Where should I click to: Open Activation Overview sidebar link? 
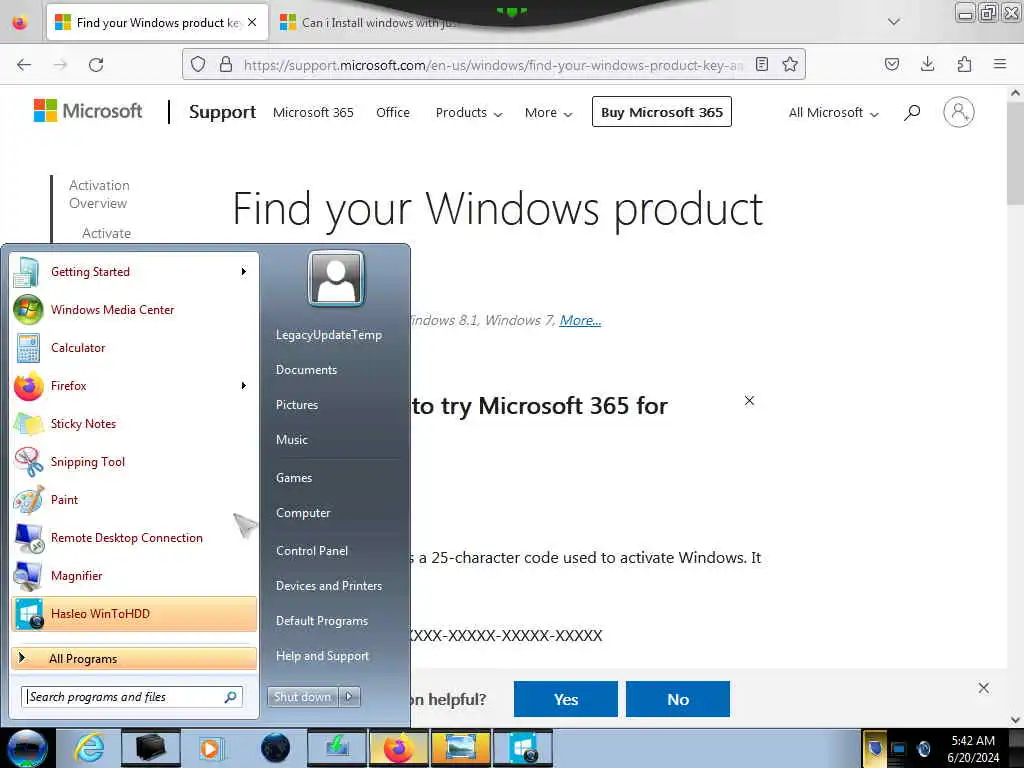tap(99, 195)
